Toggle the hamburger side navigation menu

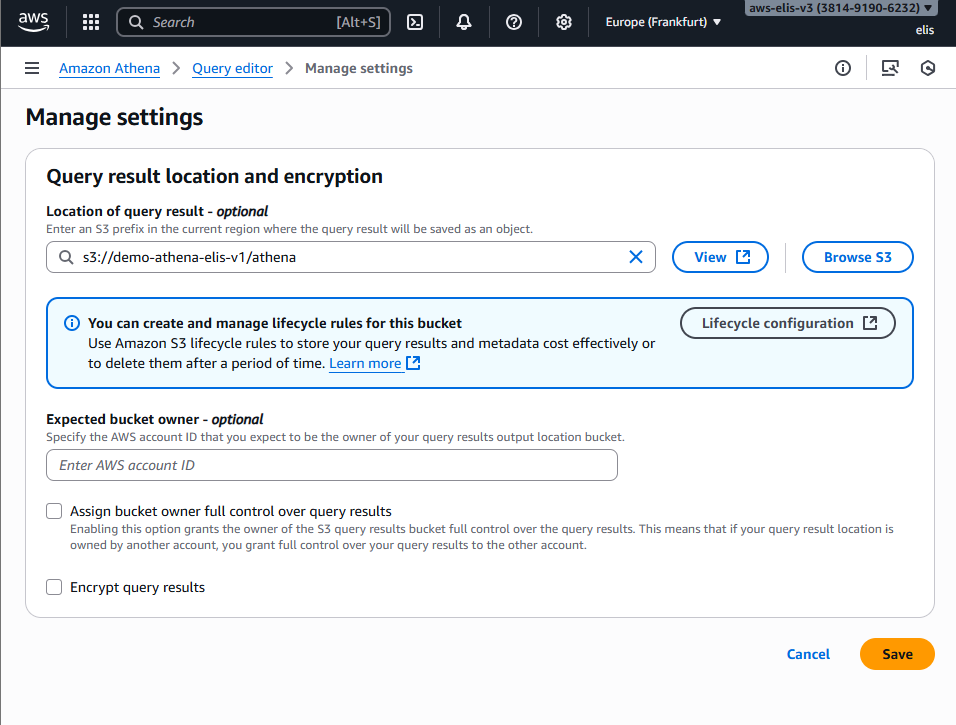[x=33, y=68]
